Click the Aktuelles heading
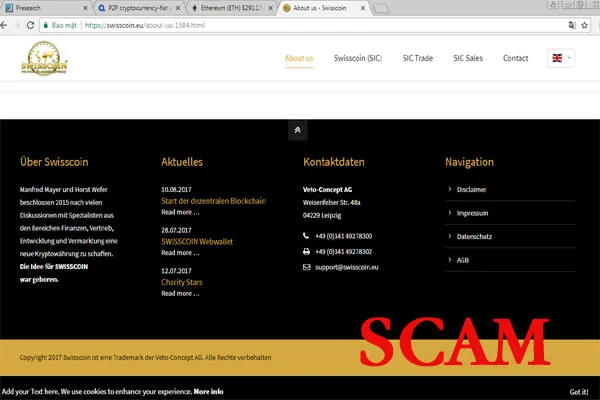 pos(182,162)
